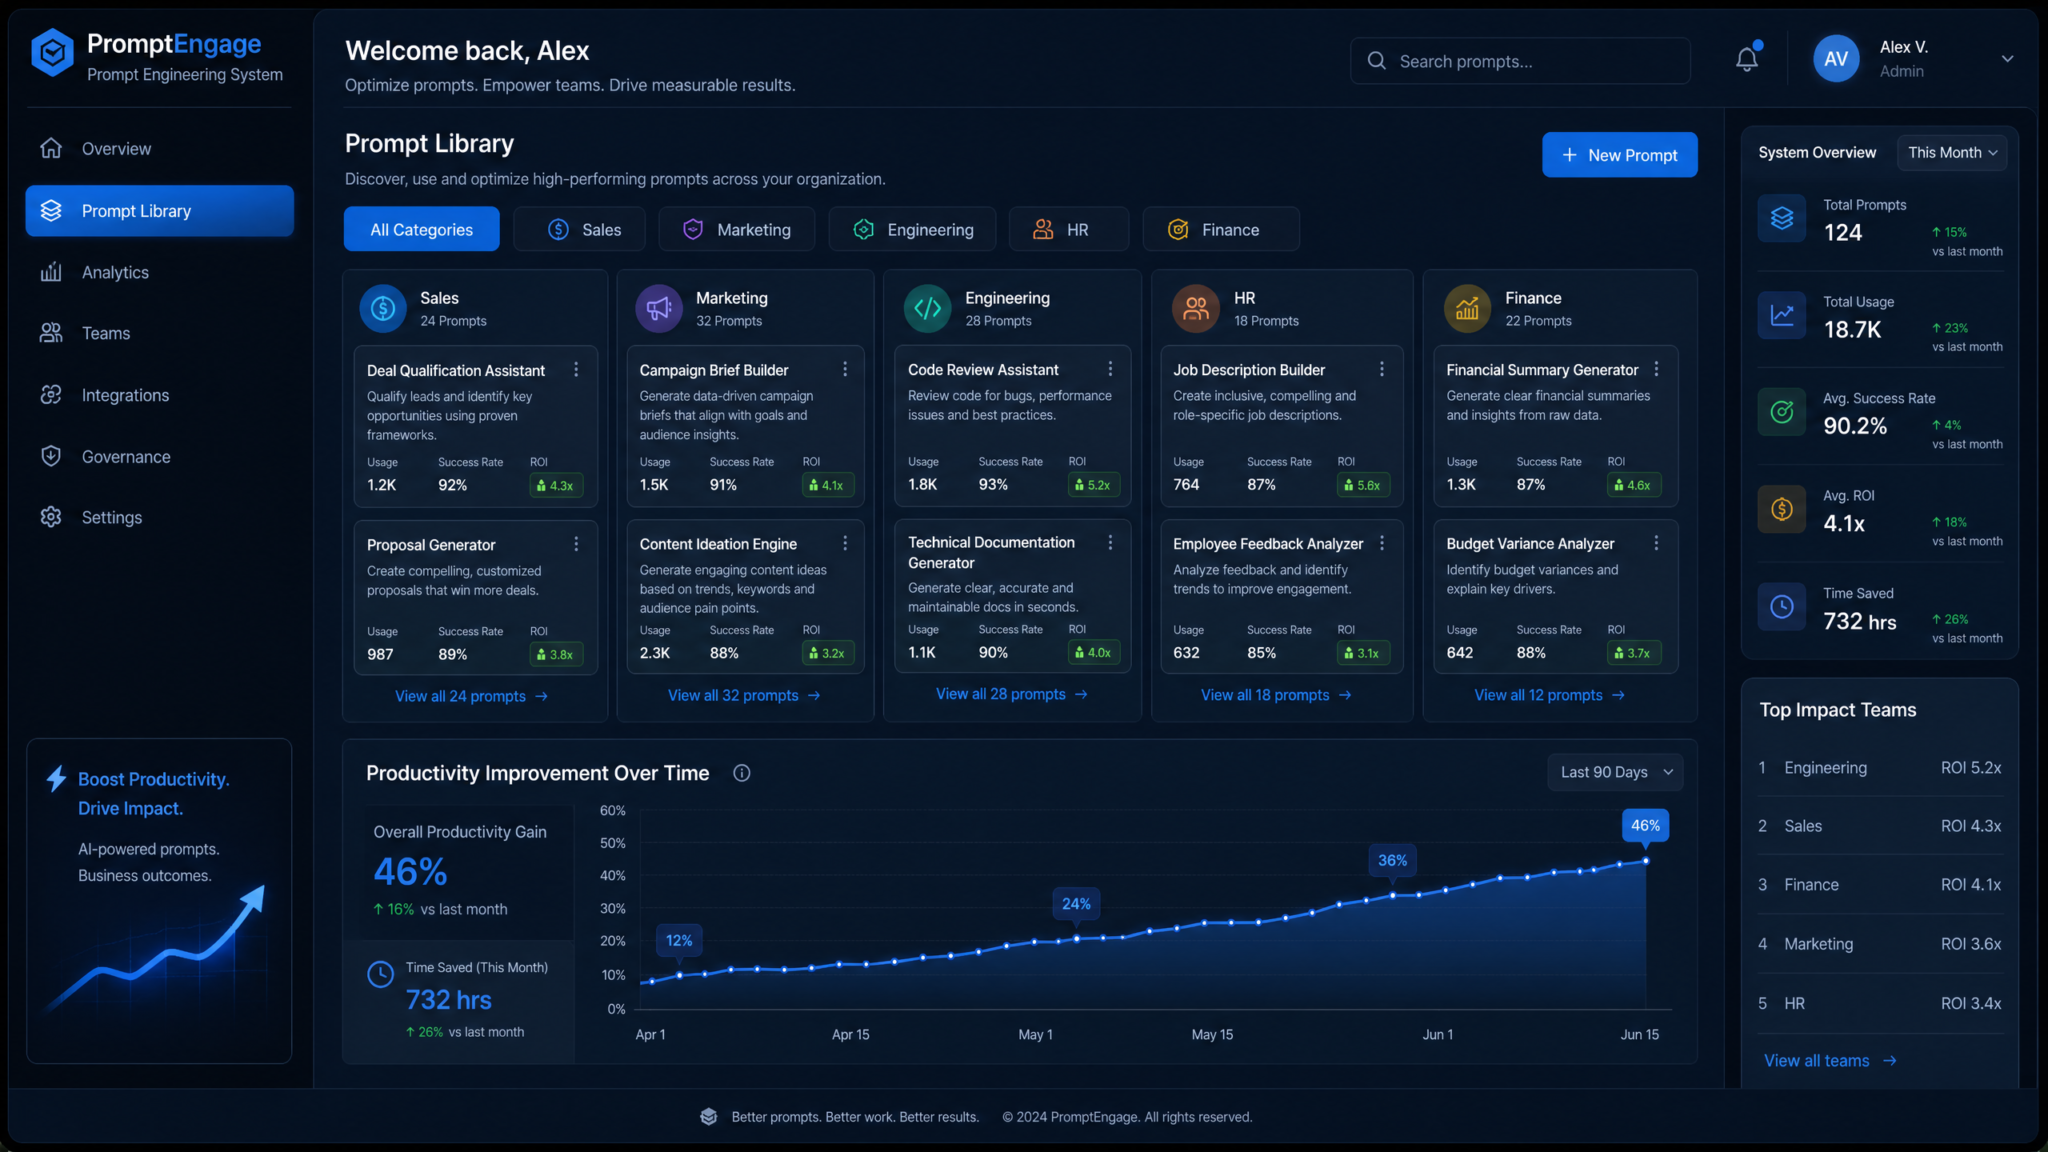Viewport: 2048px width, 1152px height.
Task: Open the Last 90 Days dropdown
Action: coord(1615,772)
